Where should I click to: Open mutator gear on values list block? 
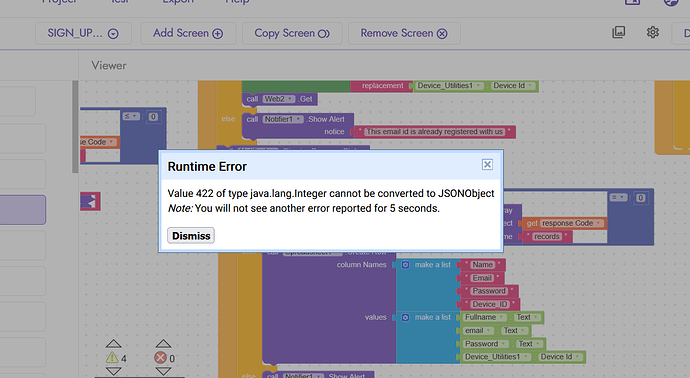[405, 317]
